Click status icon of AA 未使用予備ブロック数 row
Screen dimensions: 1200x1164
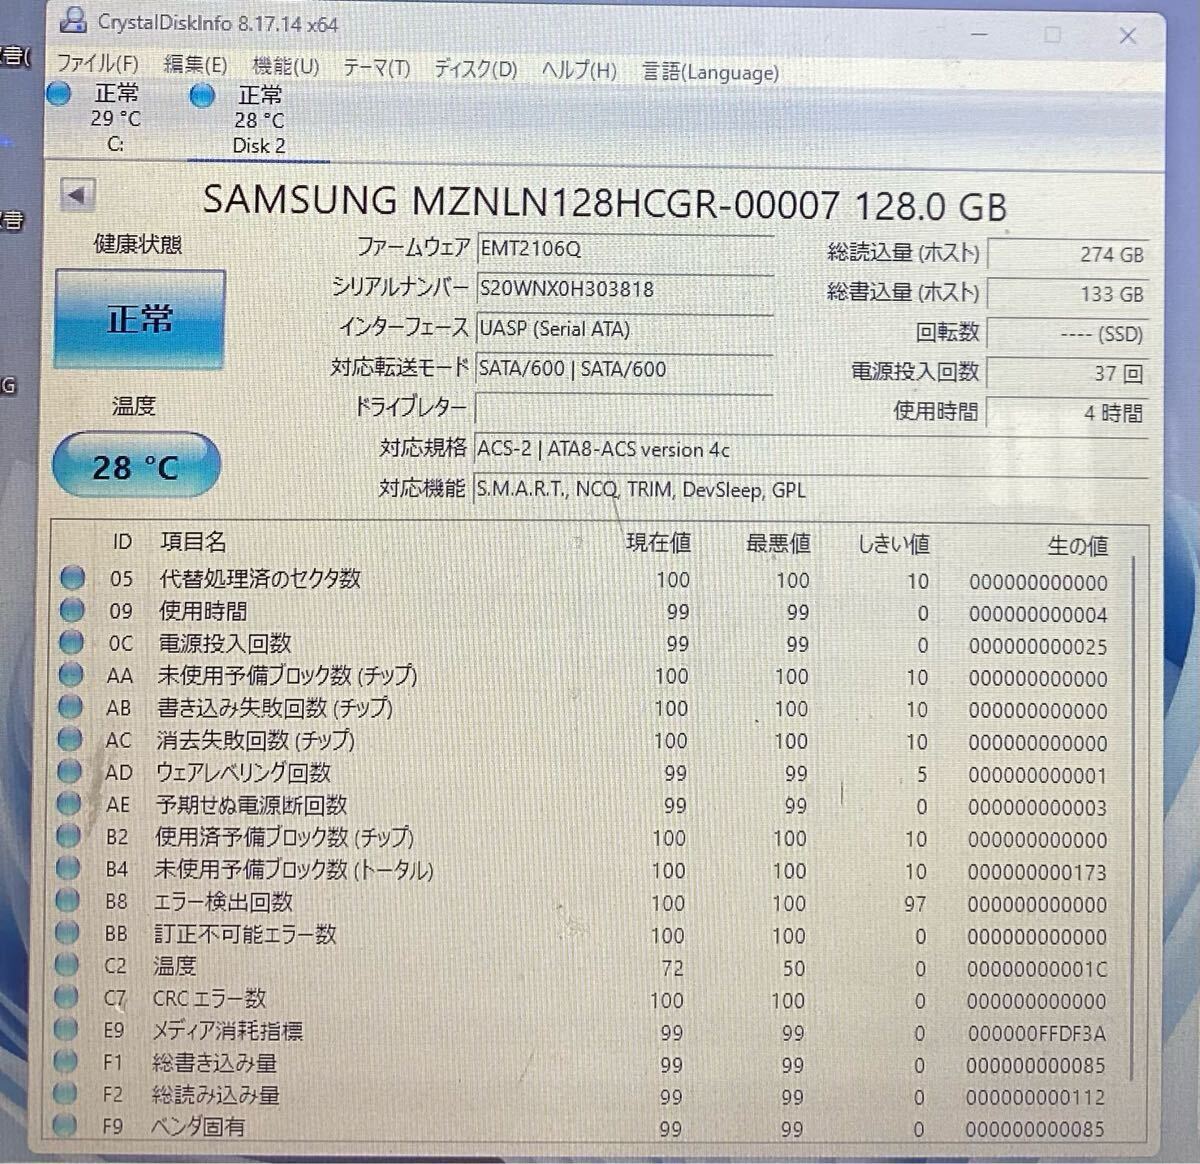coord(71,674)
